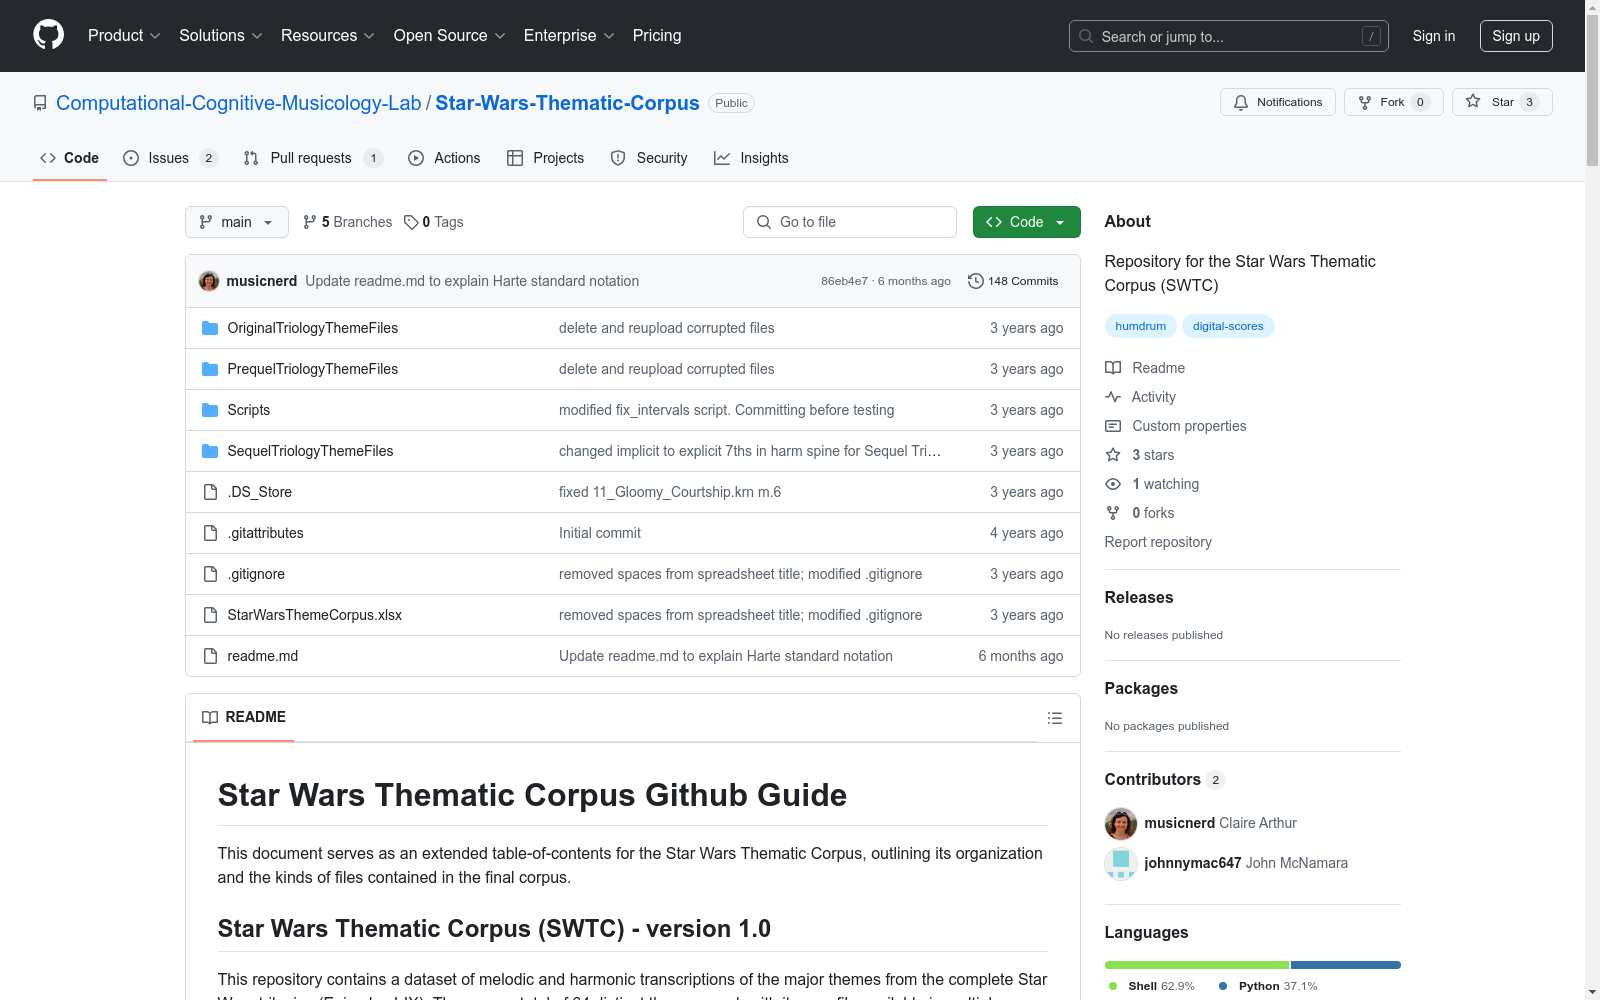Go to GitHub home via Octocat logo
The image size is (1600, 1000).
48,35
